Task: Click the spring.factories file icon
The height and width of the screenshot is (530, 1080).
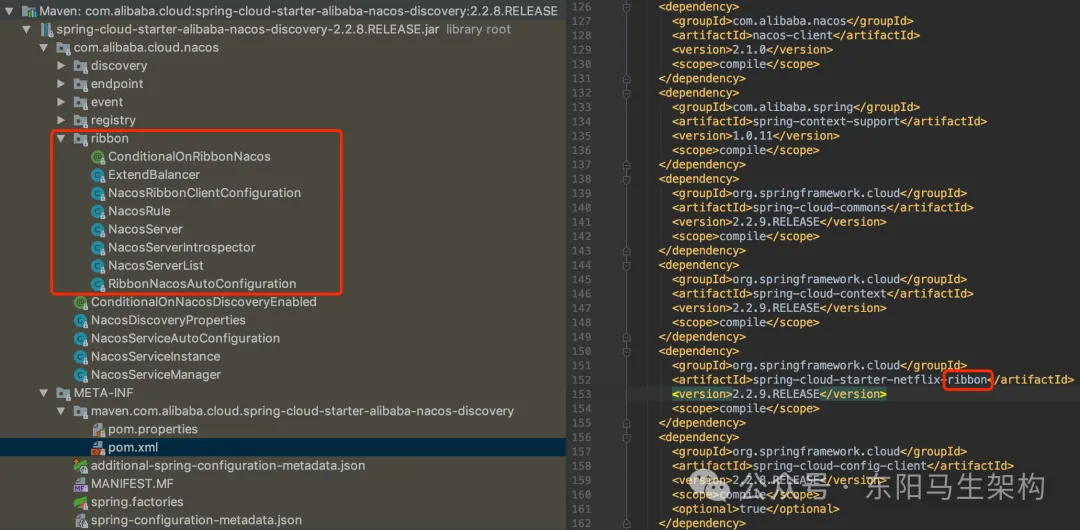Action: (x=80, y=502)
